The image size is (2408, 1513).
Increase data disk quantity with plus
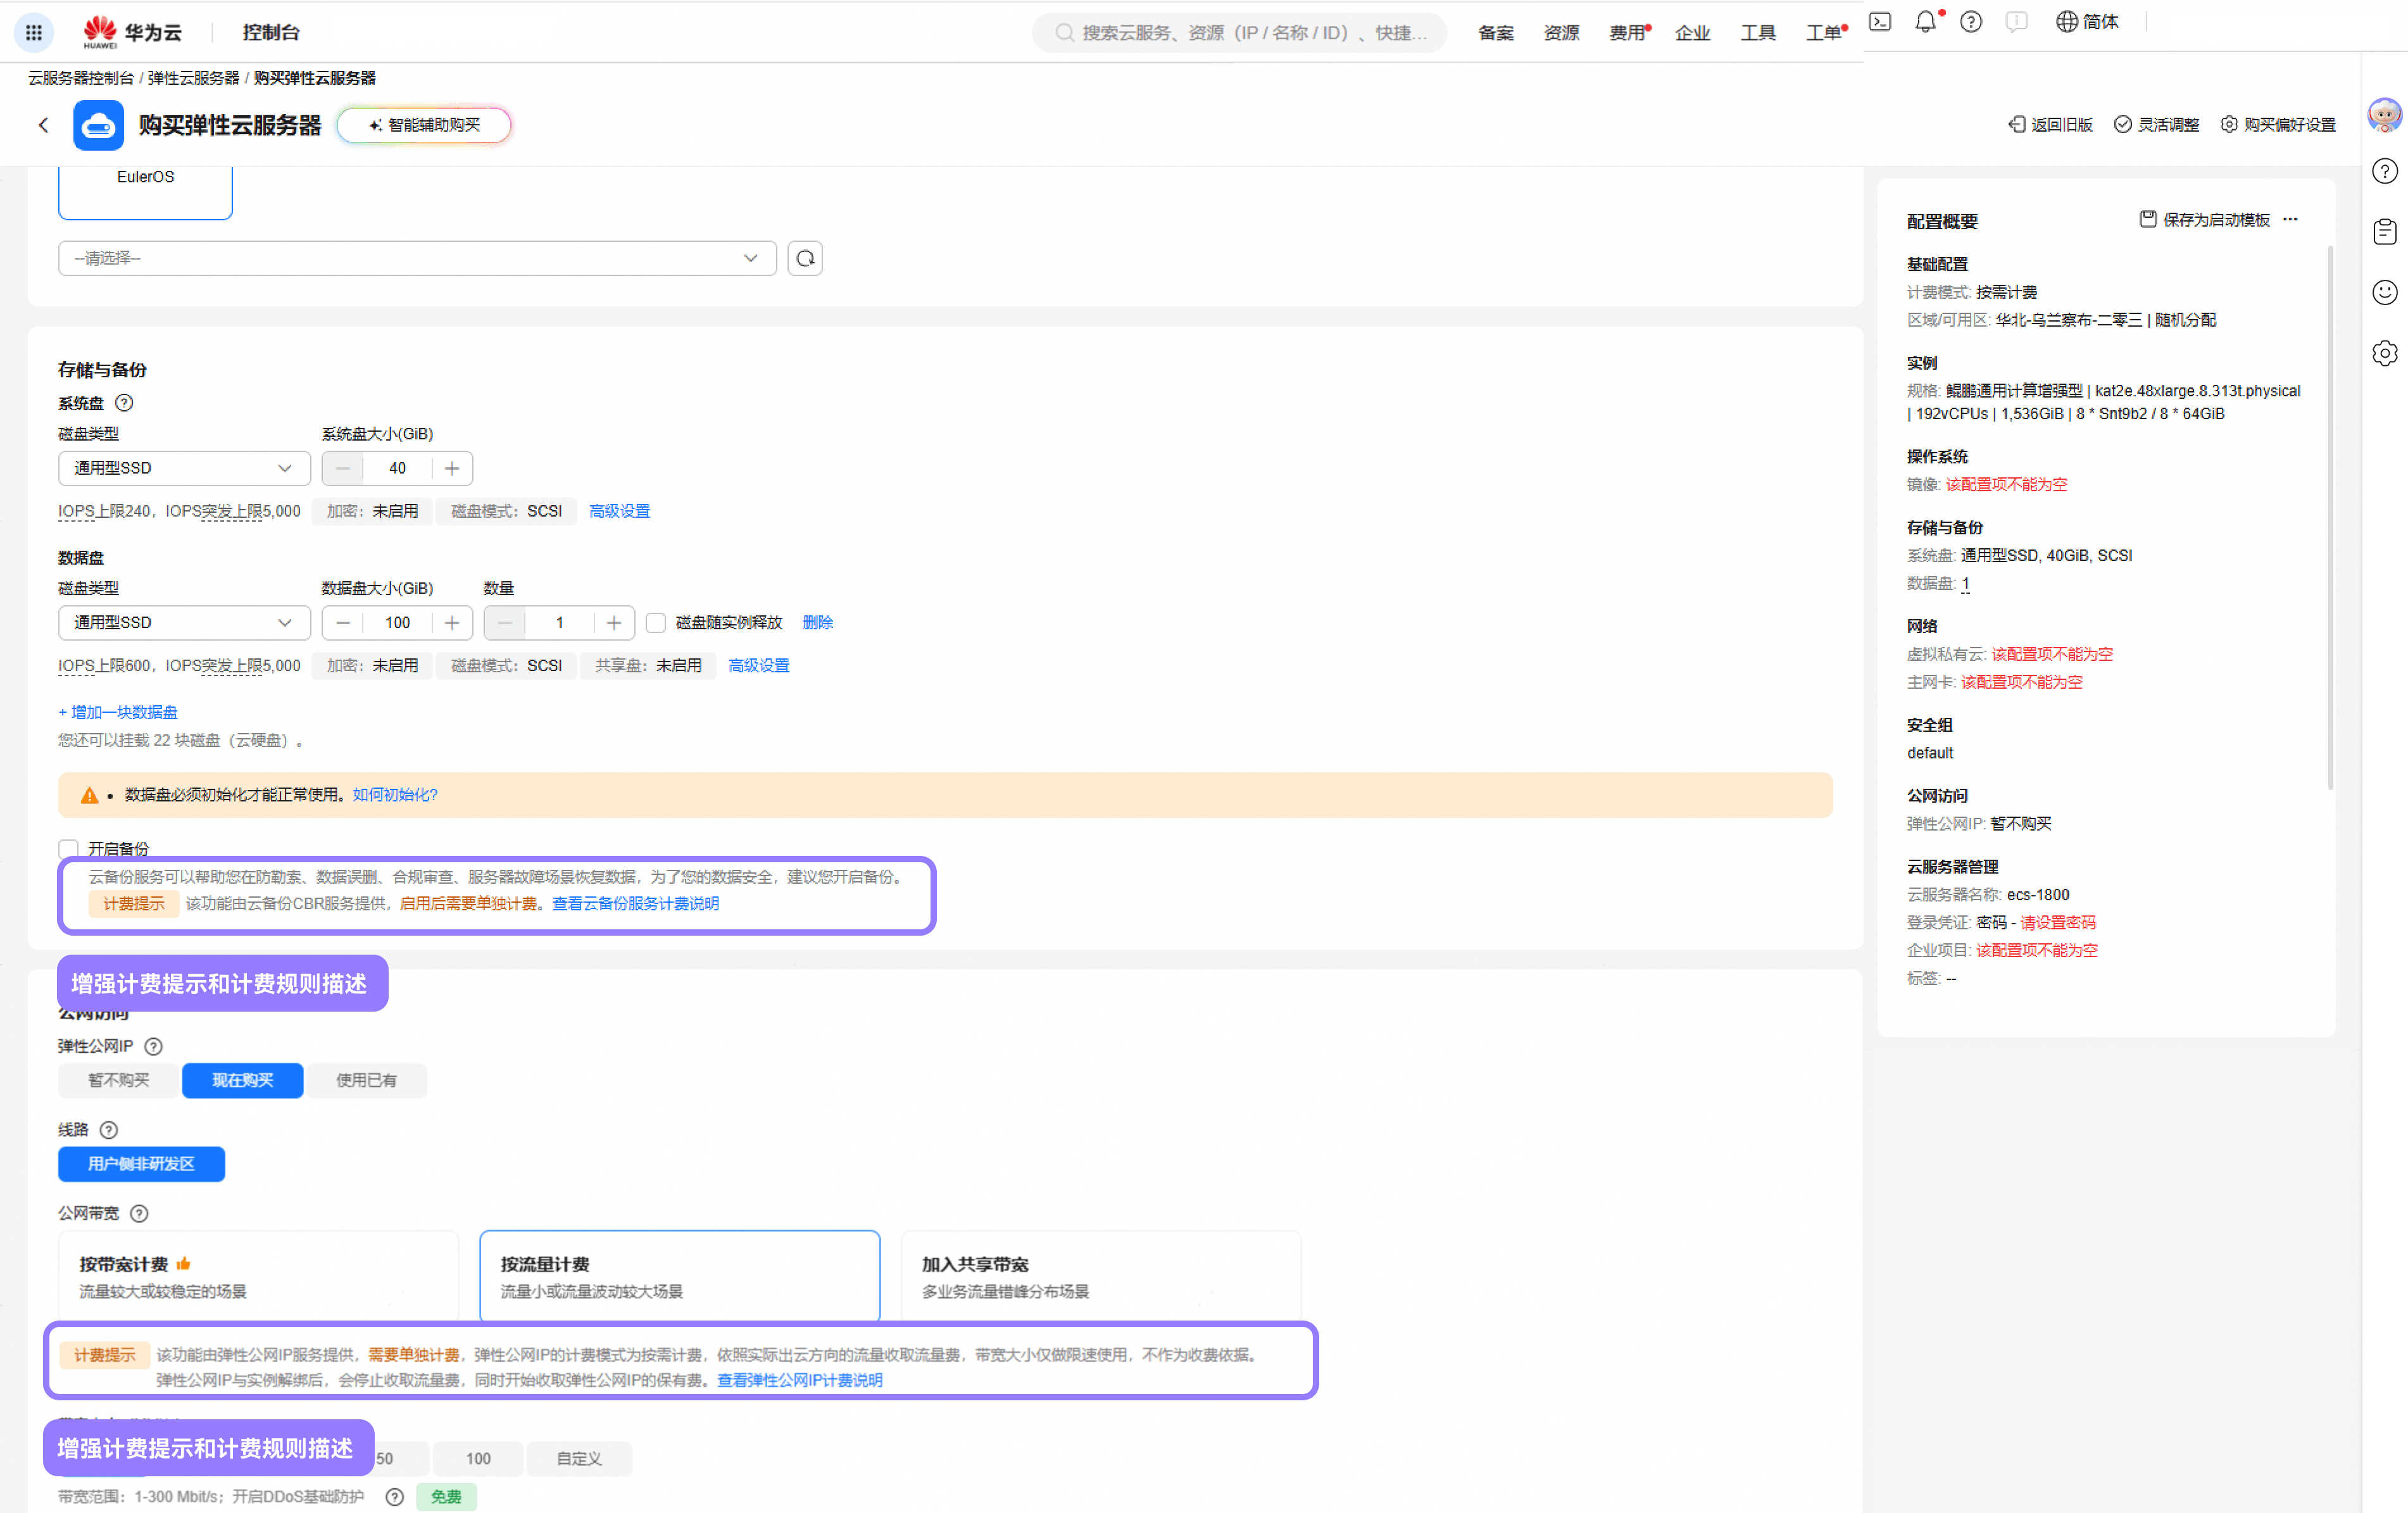[x=614, y=623]
